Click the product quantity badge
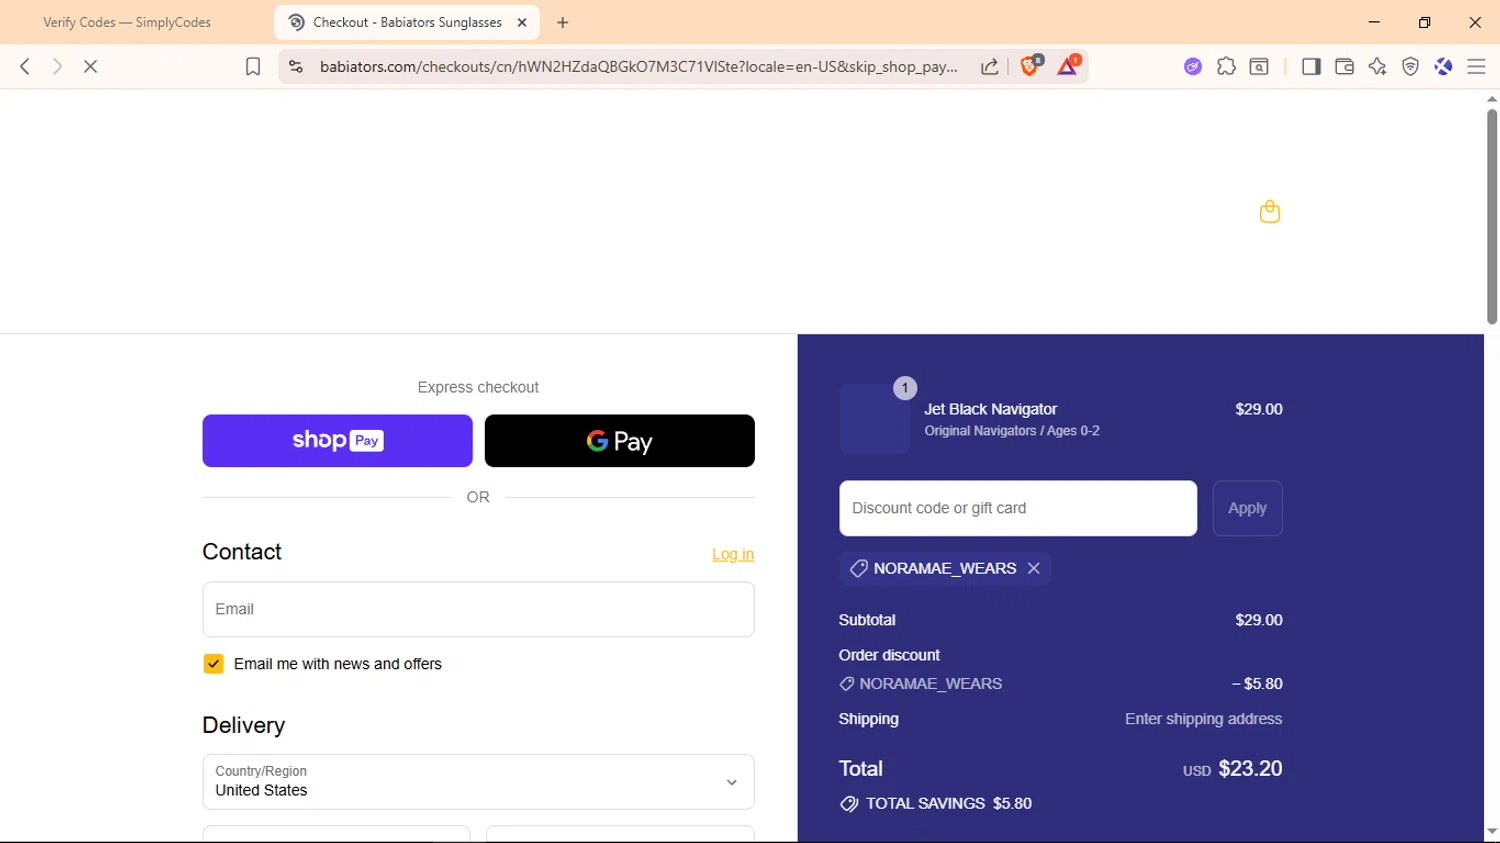Screen dimensions: 1500x843 [x=905, y=388]
